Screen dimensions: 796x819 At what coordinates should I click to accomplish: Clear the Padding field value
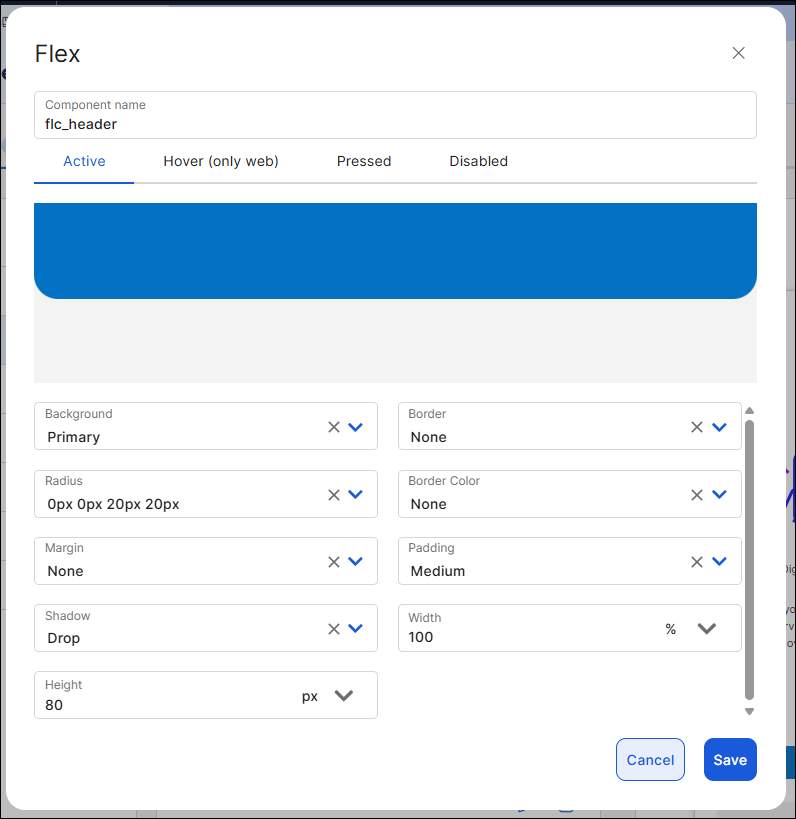click(697, 561)
